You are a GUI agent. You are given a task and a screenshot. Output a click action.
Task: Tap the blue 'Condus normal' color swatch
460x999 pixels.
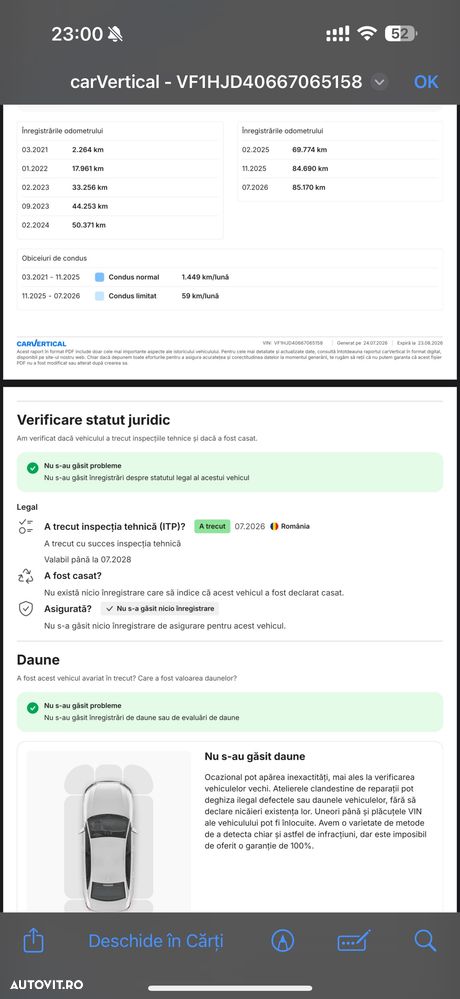tap(99, 277)
